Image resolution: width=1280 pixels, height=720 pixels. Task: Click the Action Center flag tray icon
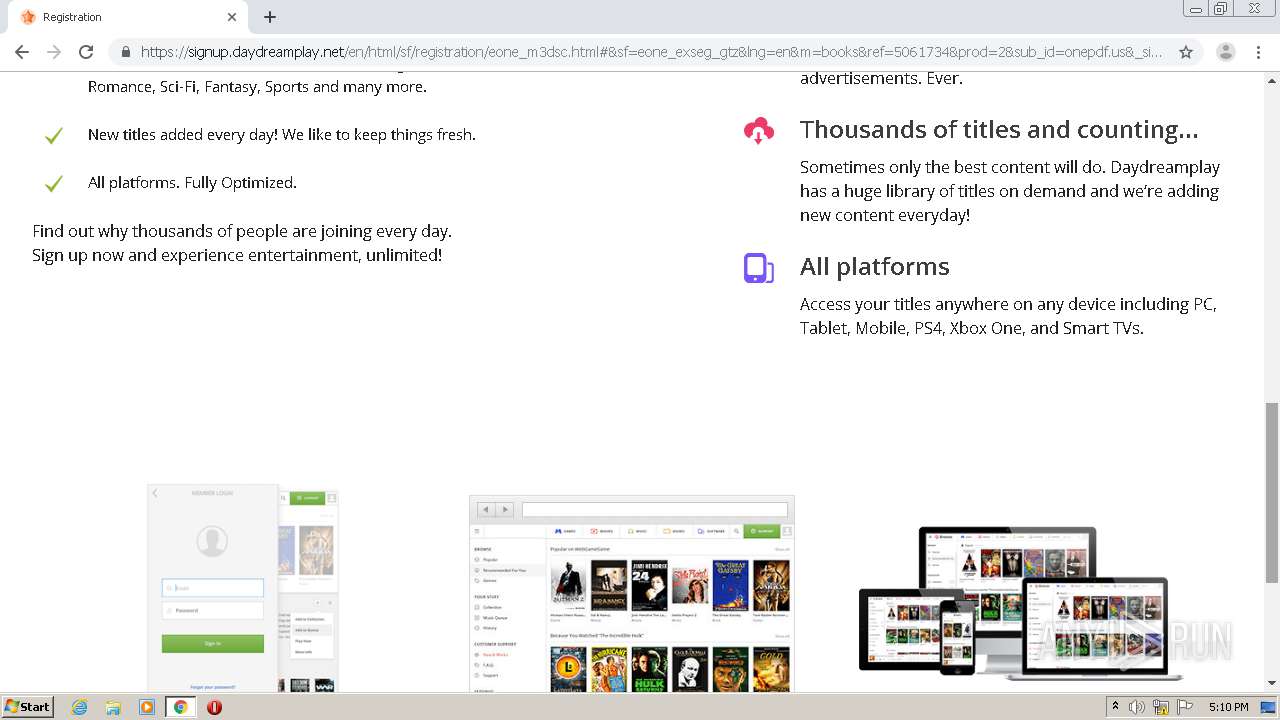1185,707
